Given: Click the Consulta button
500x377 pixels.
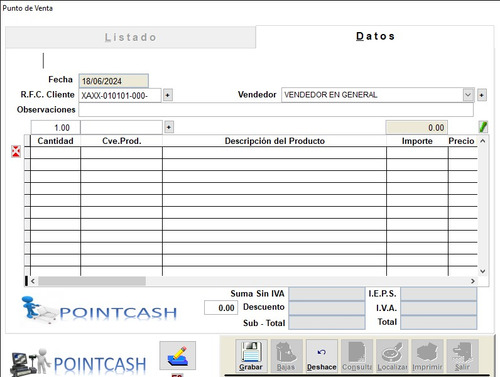Looking at the screenshot, I should pyautogui.click(x=357, y=356).
